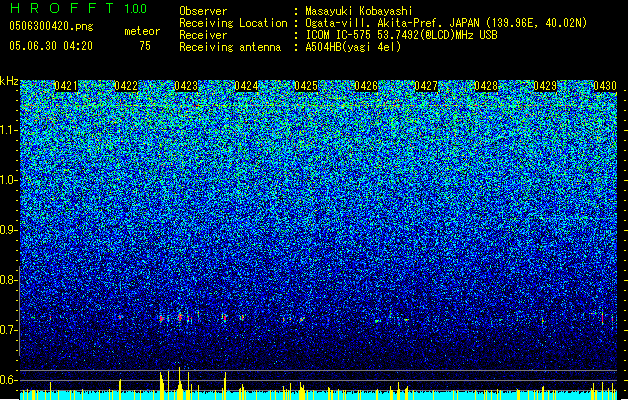Click the Observer label
The height and width of the screenshot is (400, 629).
(203, 11)
